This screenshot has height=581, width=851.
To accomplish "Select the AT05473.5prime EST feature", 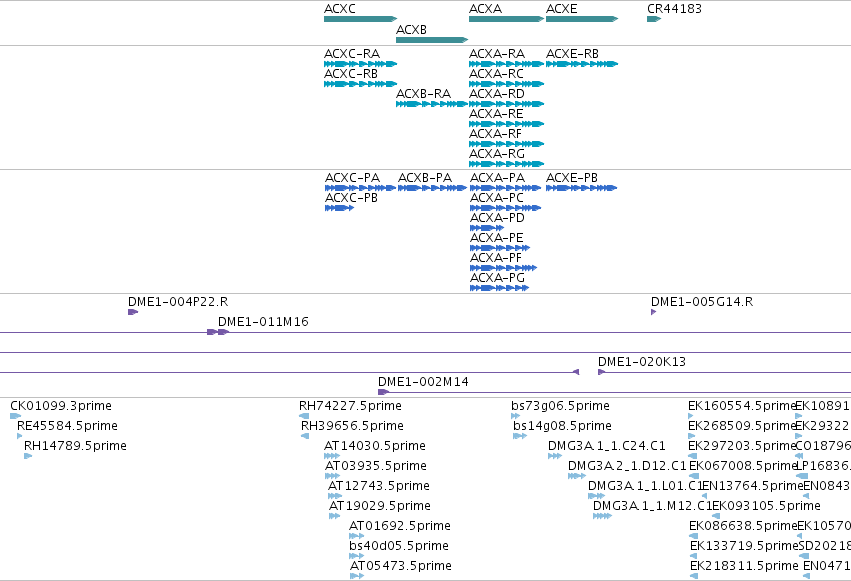I will click(x=357, y=576).
